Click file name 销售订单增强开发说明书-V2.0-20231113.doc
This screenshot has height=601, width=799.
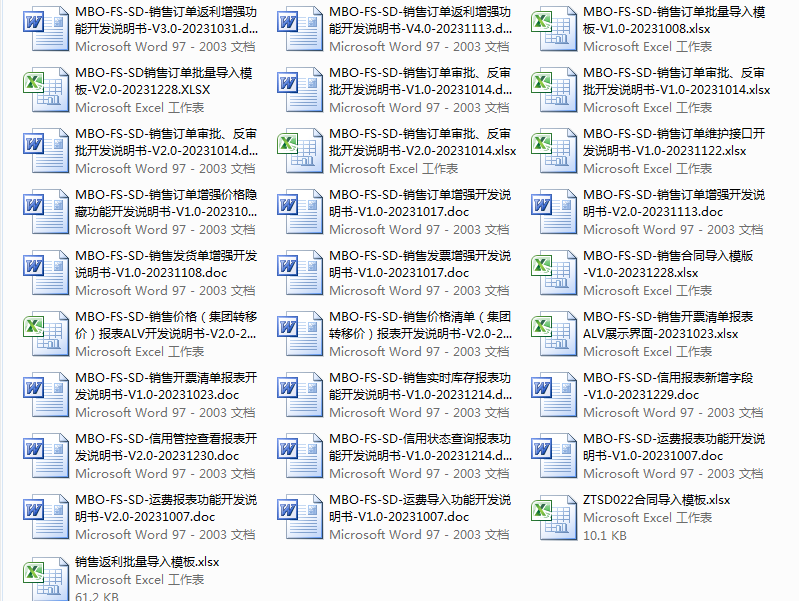click(x=674, y=203)
